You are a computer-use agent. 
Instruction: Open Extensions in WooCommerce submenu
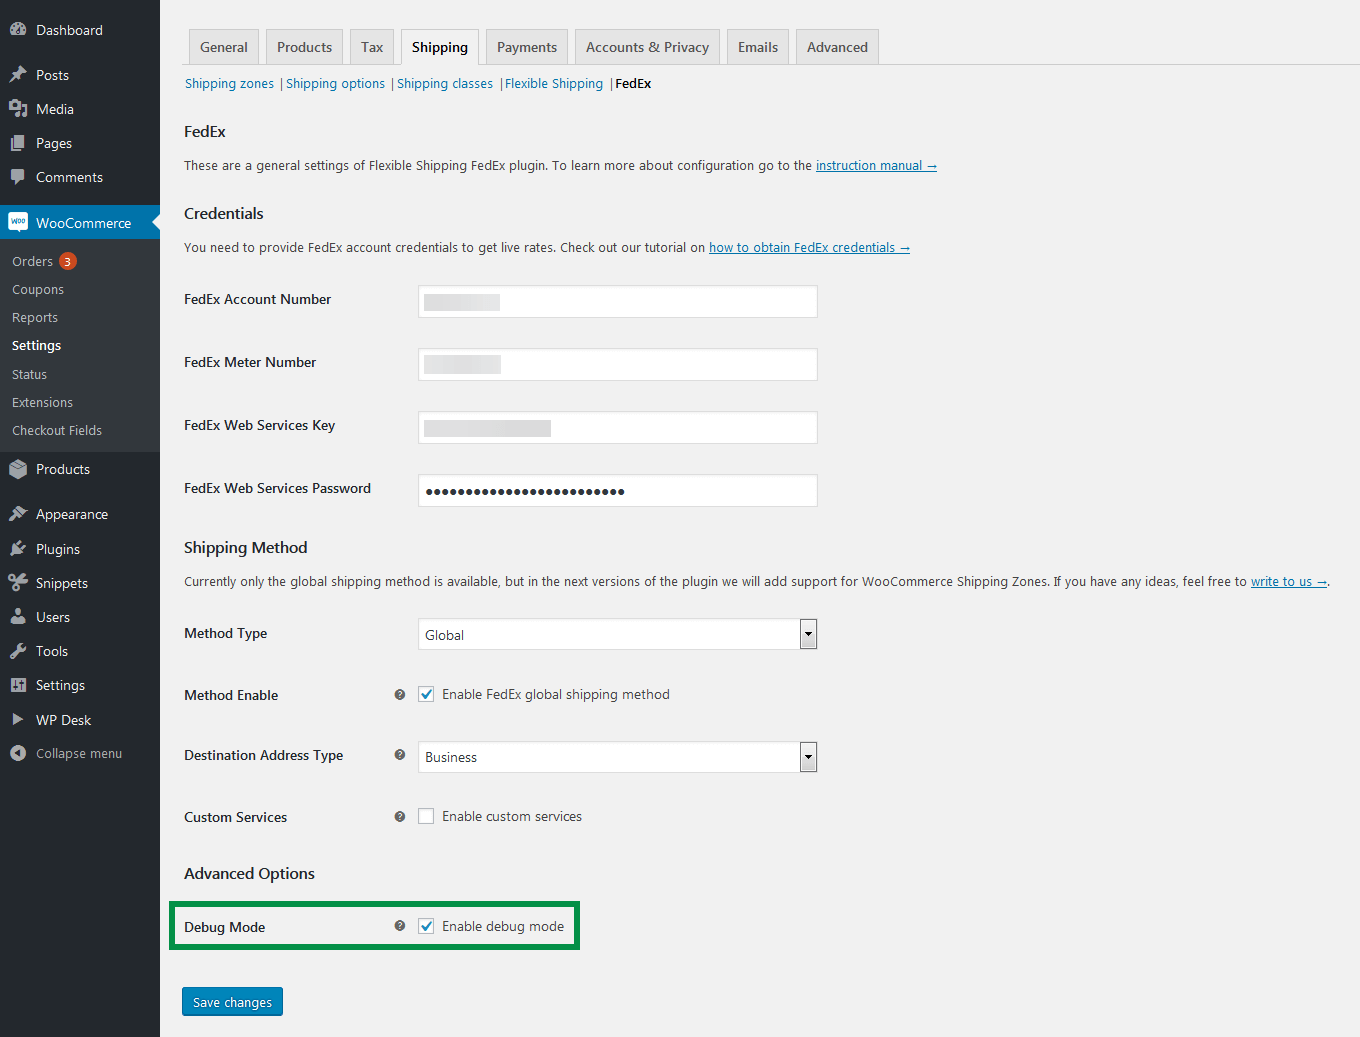tap(42, 402)
